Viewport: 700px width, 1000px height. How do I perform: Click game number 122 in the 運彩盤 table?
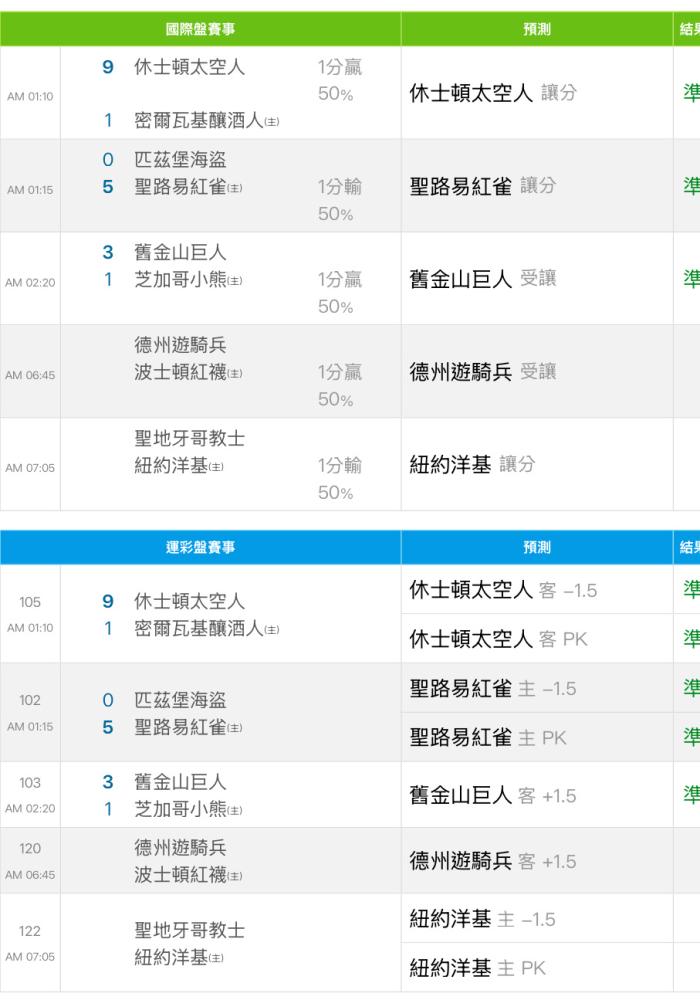tap(30, 930)
